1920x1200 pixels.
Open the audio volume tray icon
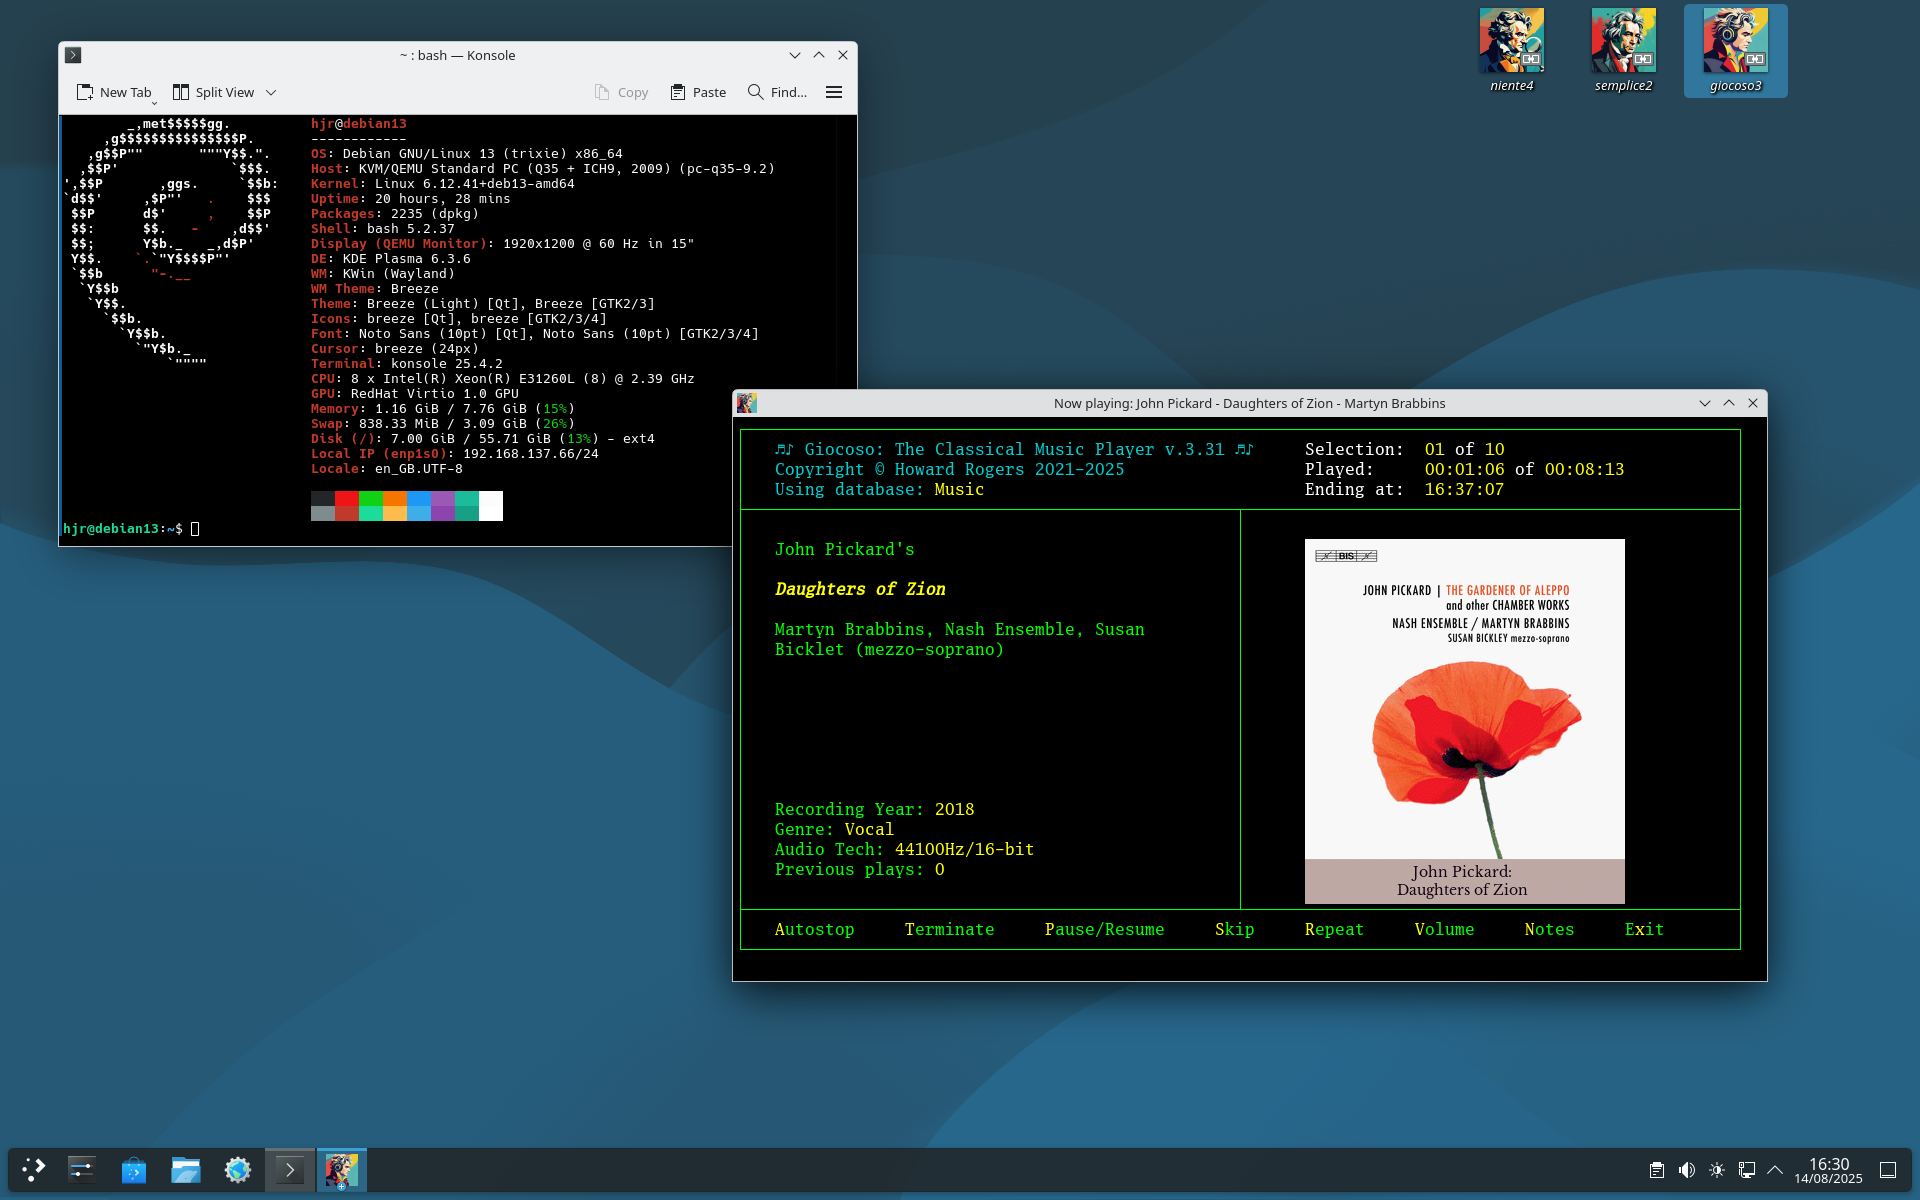1687,1170
